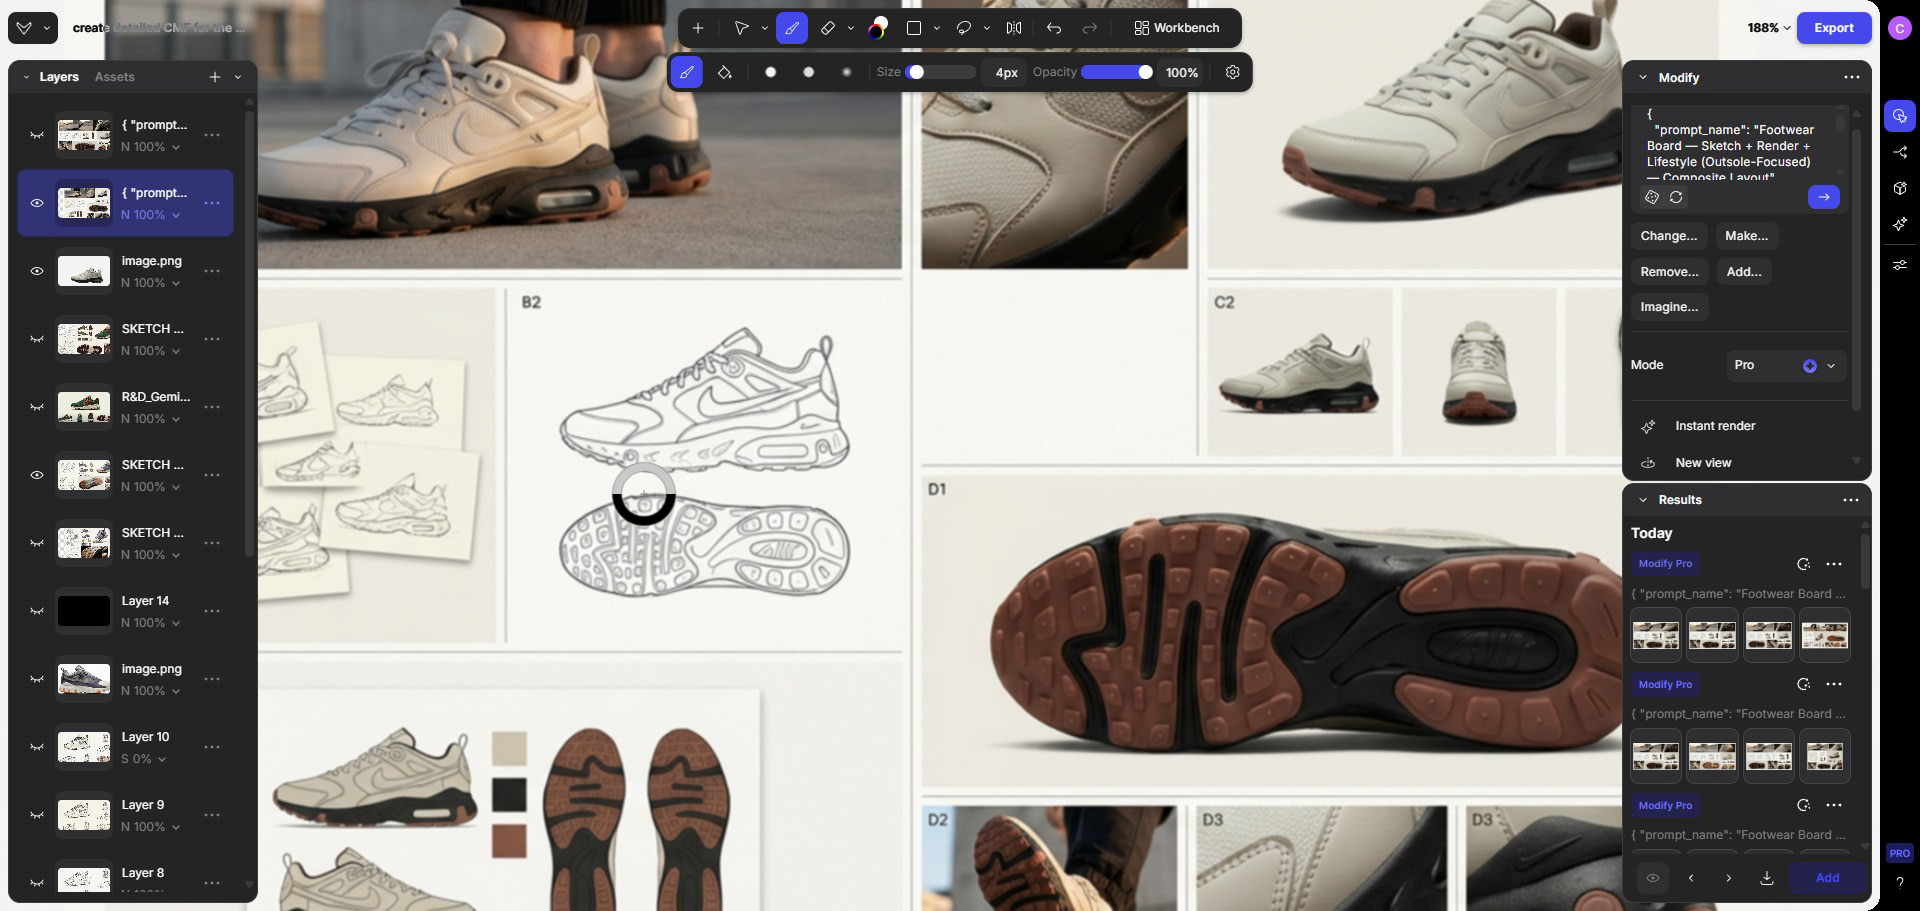Open the 188% zoom level dropdown
The width and height of the screenshot is (1920, 911).
click(1768, 28)
